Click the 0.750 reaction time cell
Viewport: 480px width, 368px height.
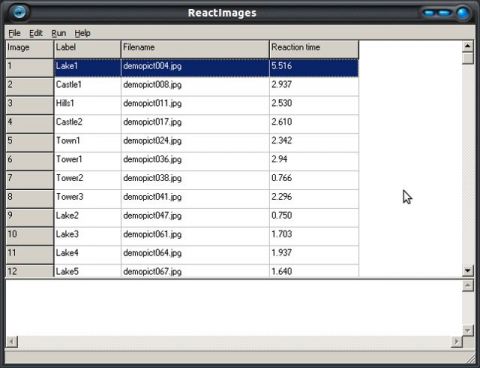[x=314, y=218]
